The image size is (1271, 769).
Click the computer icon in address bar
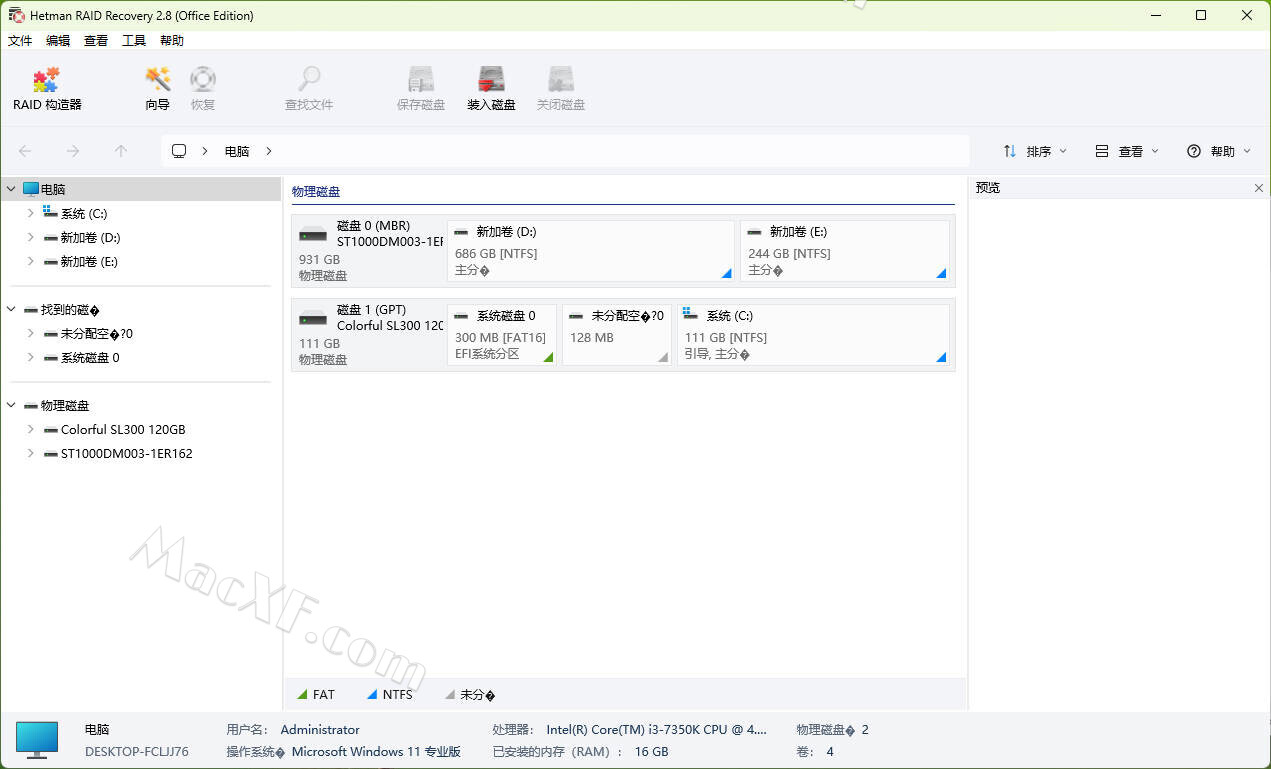(179, 151)
